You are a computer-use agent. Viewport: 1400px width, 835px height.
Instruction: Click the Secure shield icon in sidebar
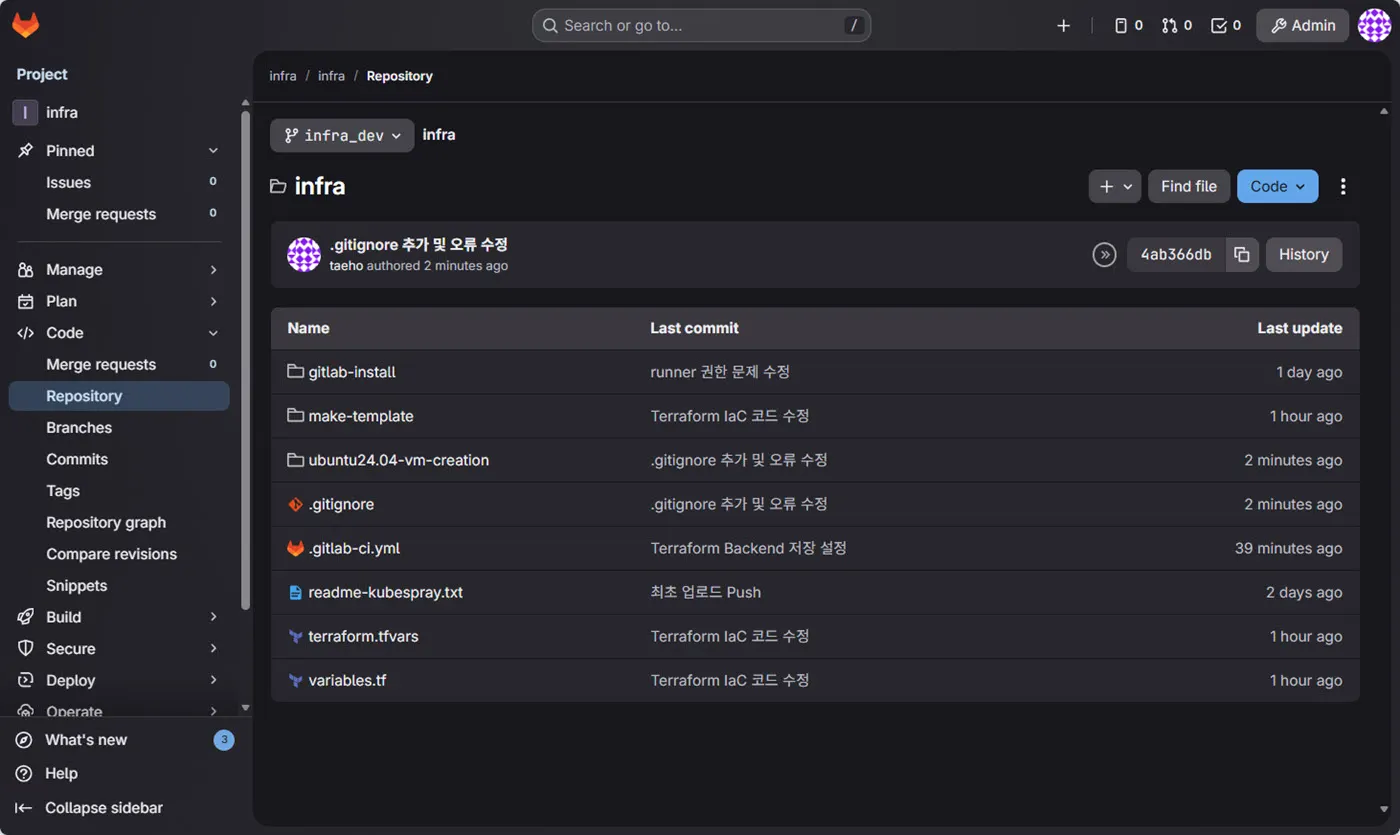26,649
